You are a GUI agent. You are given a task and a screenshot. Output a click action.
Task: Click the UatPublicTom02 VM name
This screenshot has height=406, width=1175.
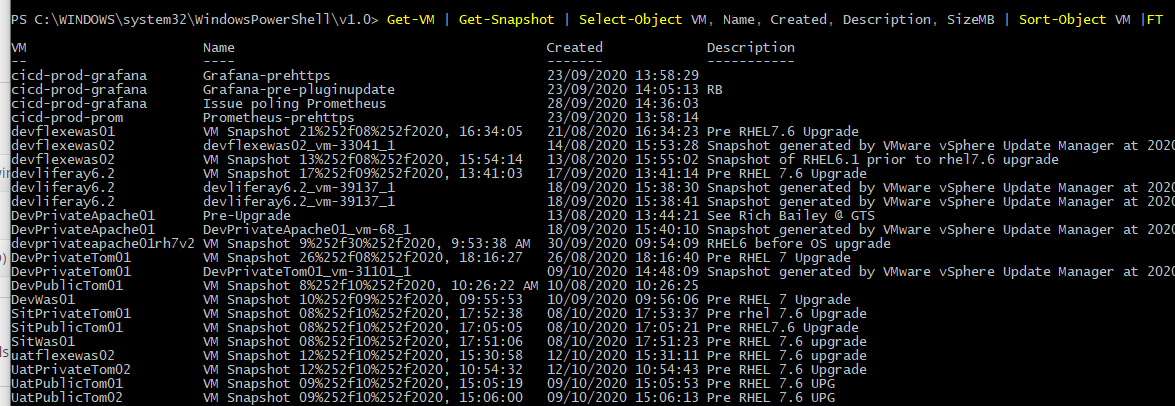[x=67, y=398]
